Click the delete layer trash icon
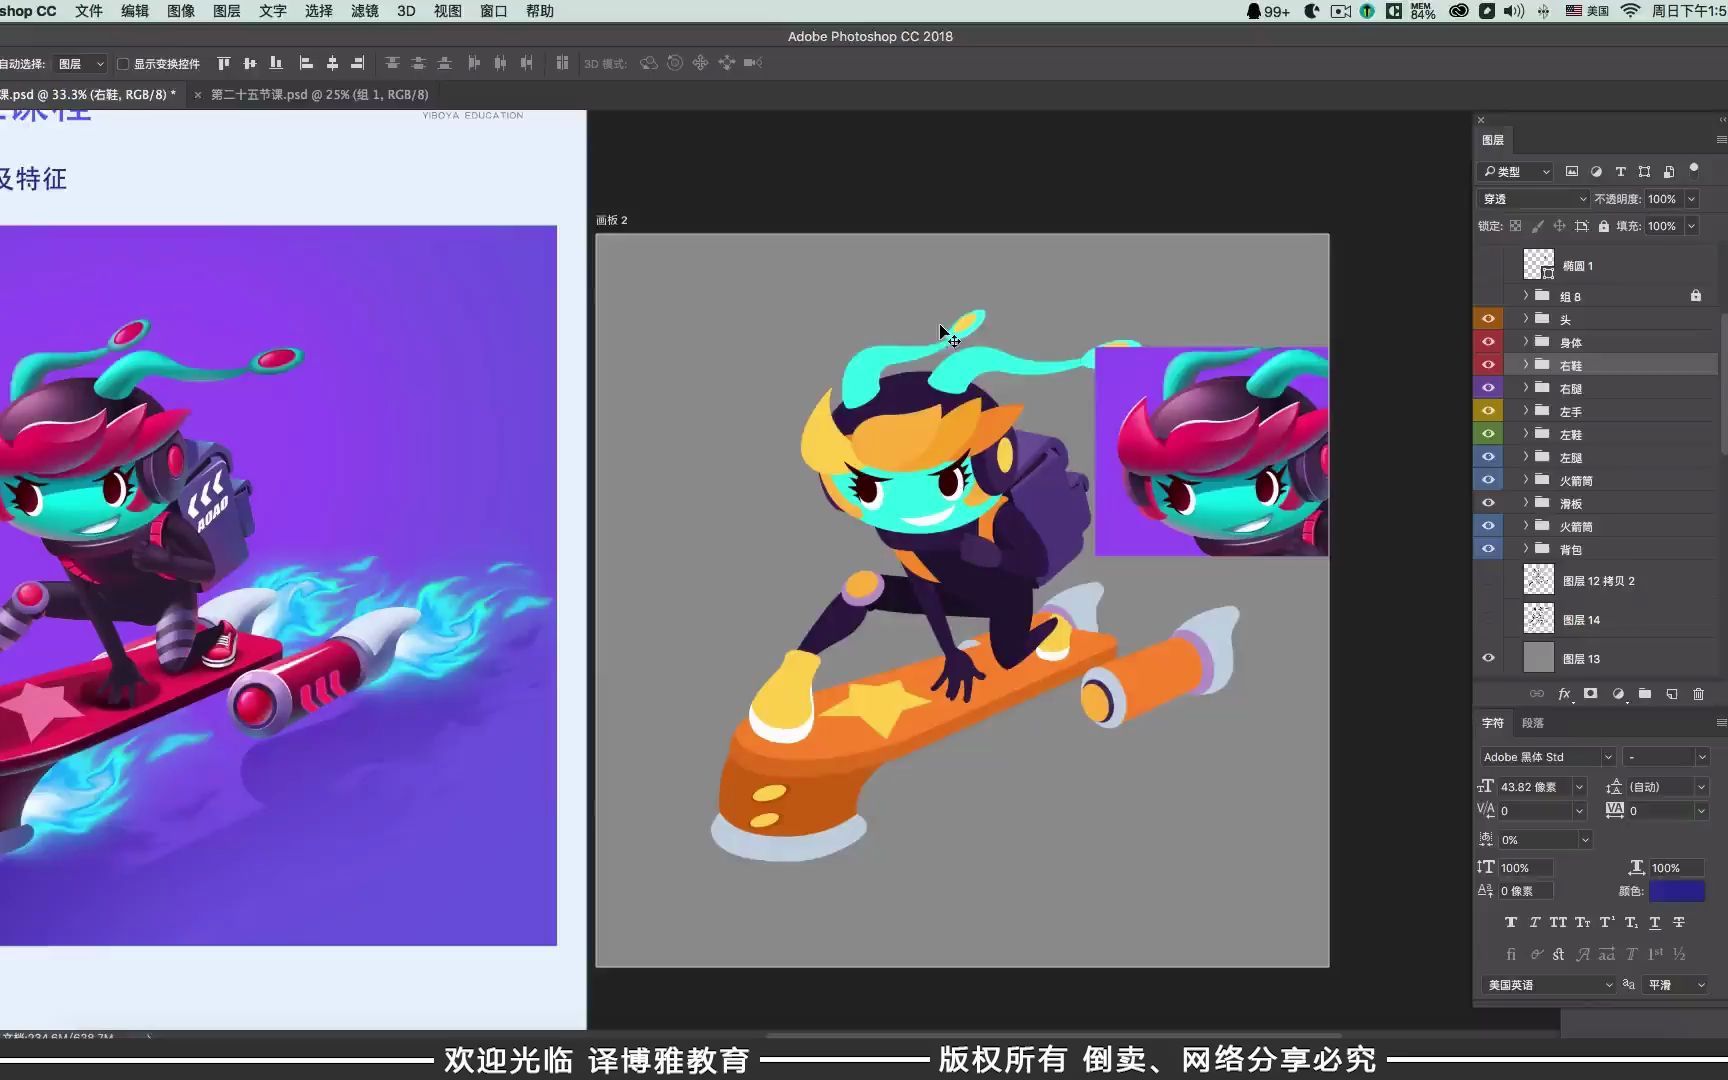The width and height of the screenshot is (1728, 1080). (1698, 694)
